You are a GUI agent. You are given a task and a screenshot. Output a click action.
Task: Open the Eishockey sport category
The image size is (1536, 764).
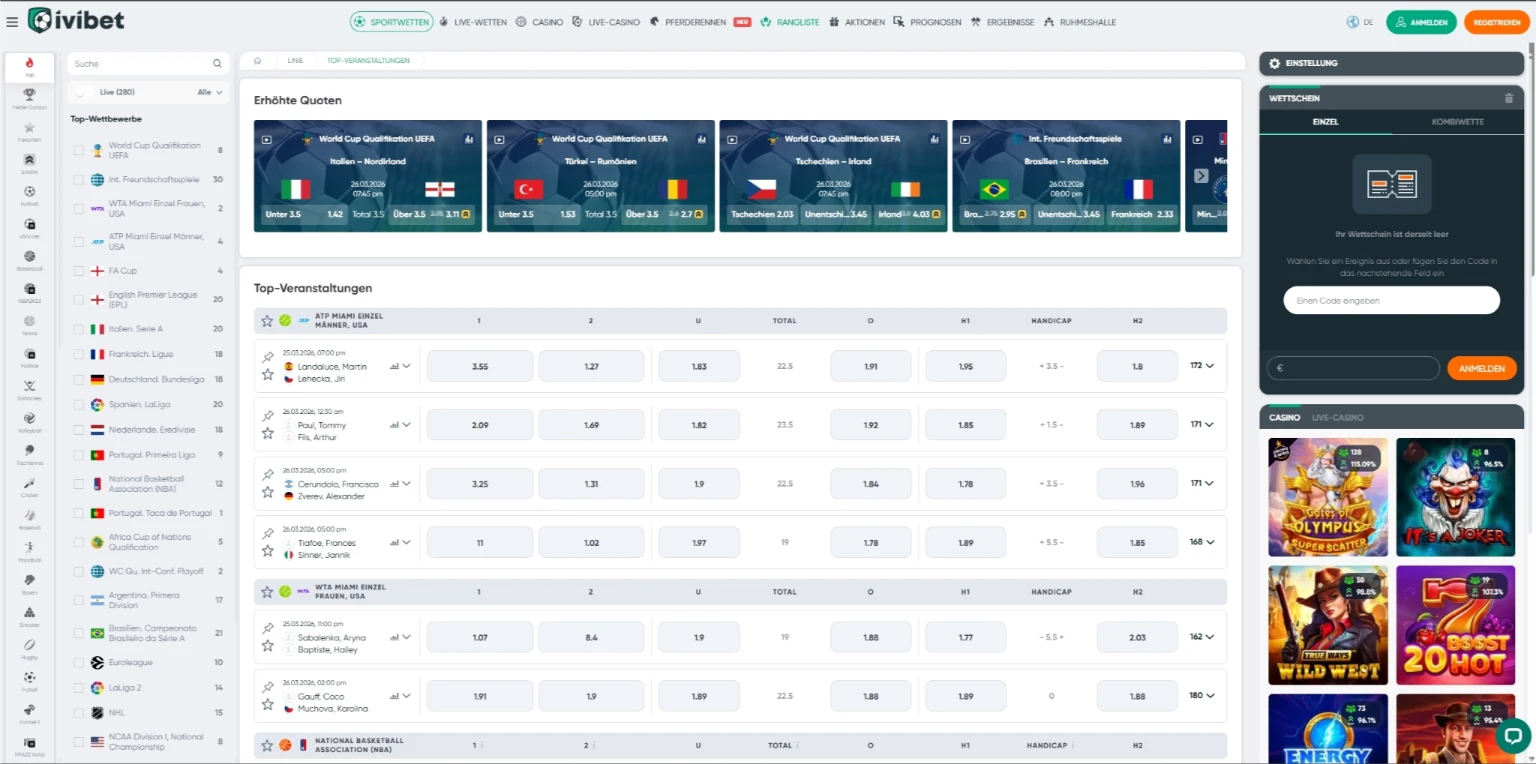29,385
